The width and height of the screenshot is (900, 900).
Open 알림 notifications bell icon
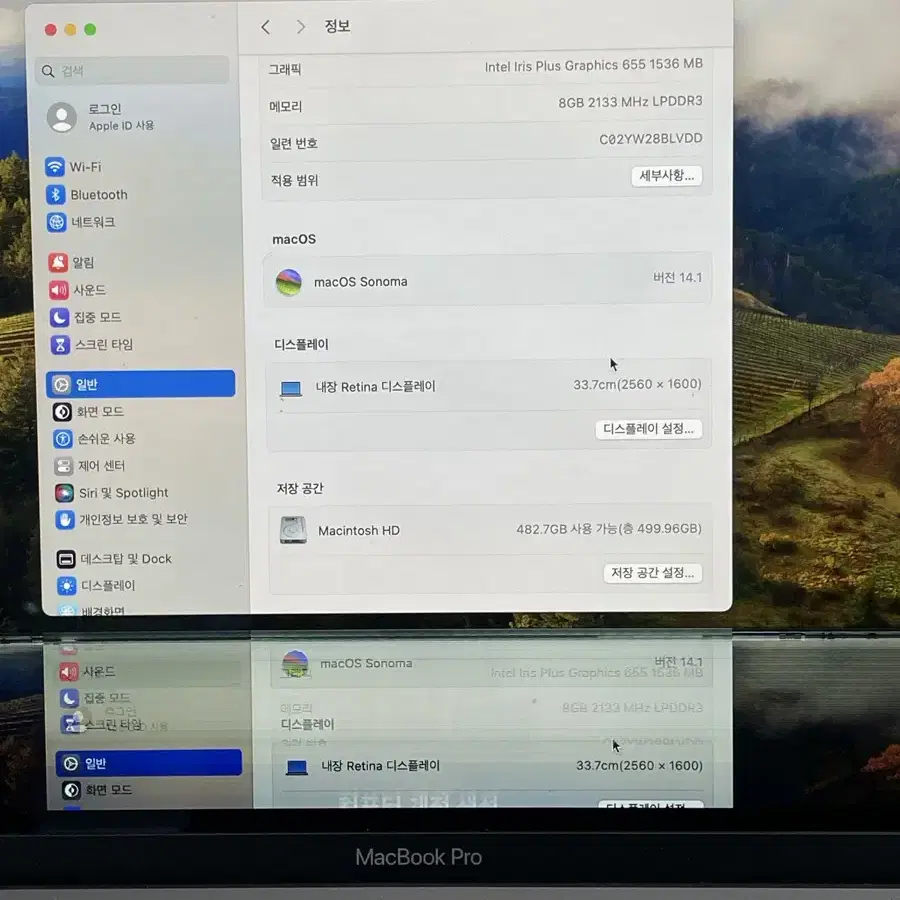pos(58,262)
